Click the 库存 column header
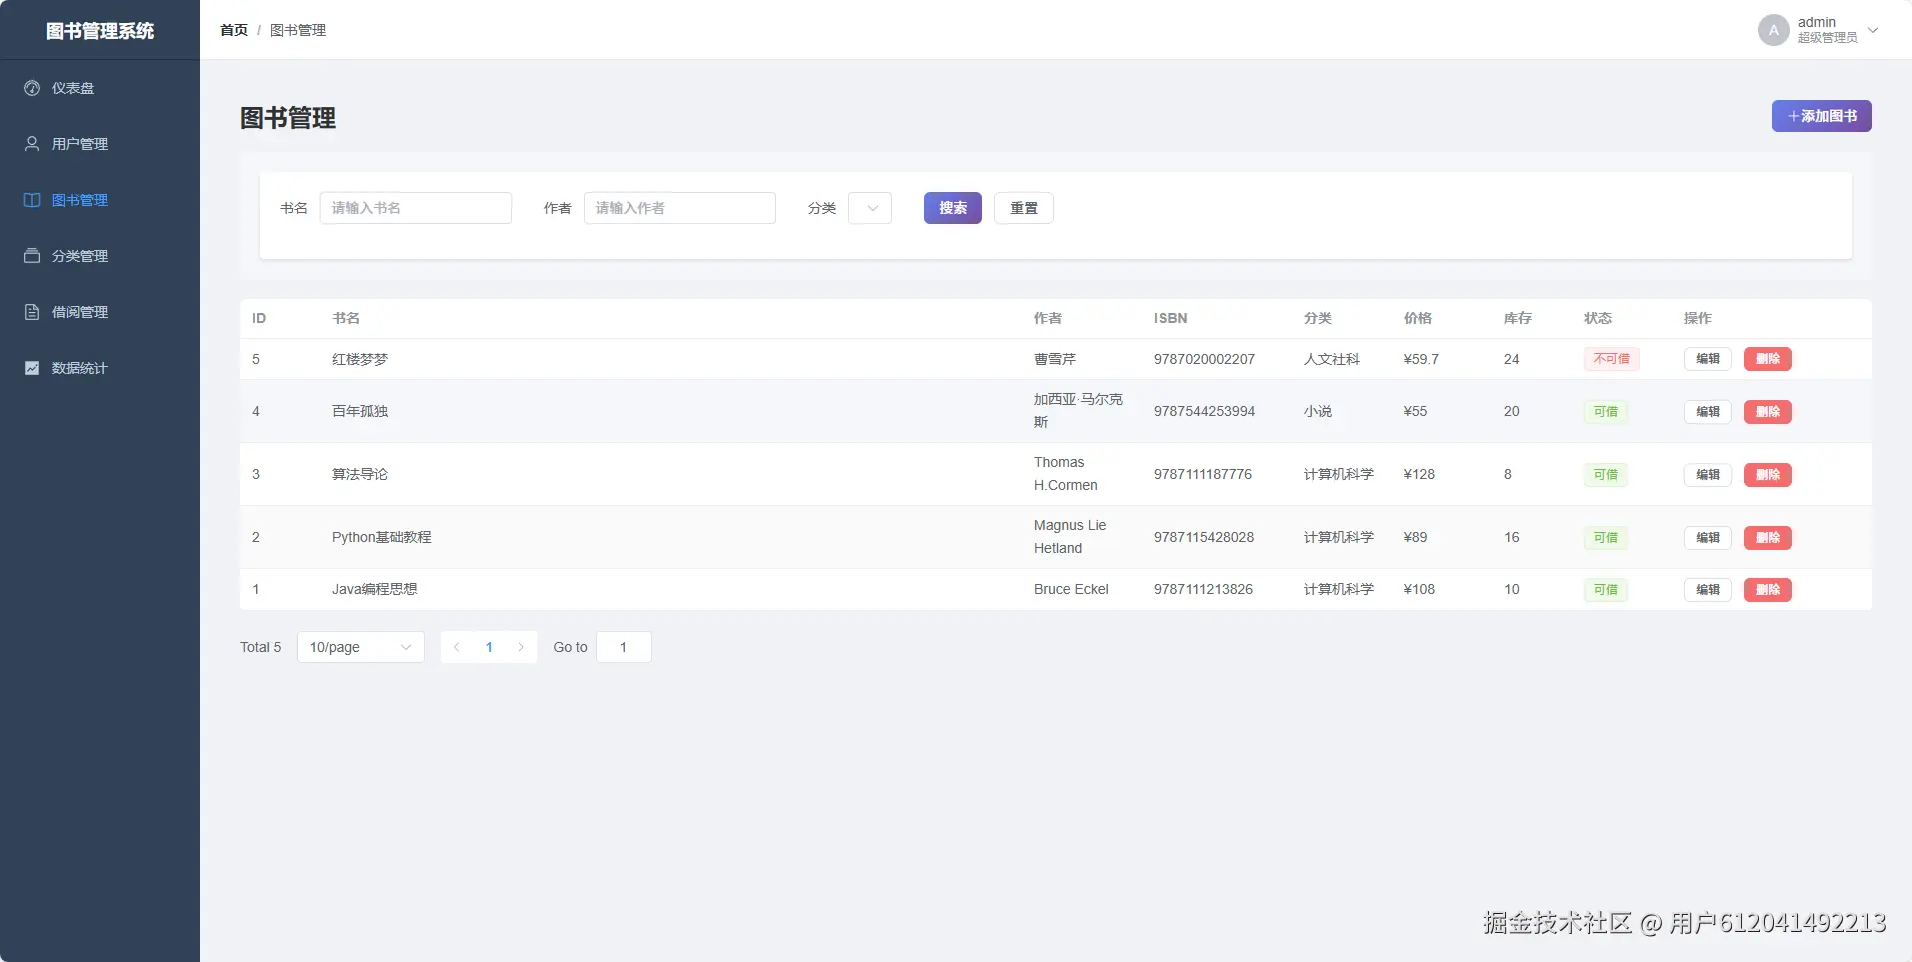Image resolution: width=1912 pixels, height=962 pixels. [x=1518, y=318]
